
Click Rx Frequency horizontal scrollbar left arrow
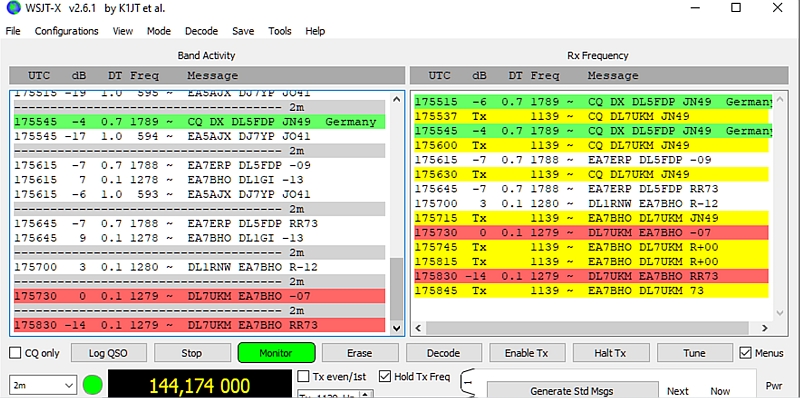click(x=419, y=328)
